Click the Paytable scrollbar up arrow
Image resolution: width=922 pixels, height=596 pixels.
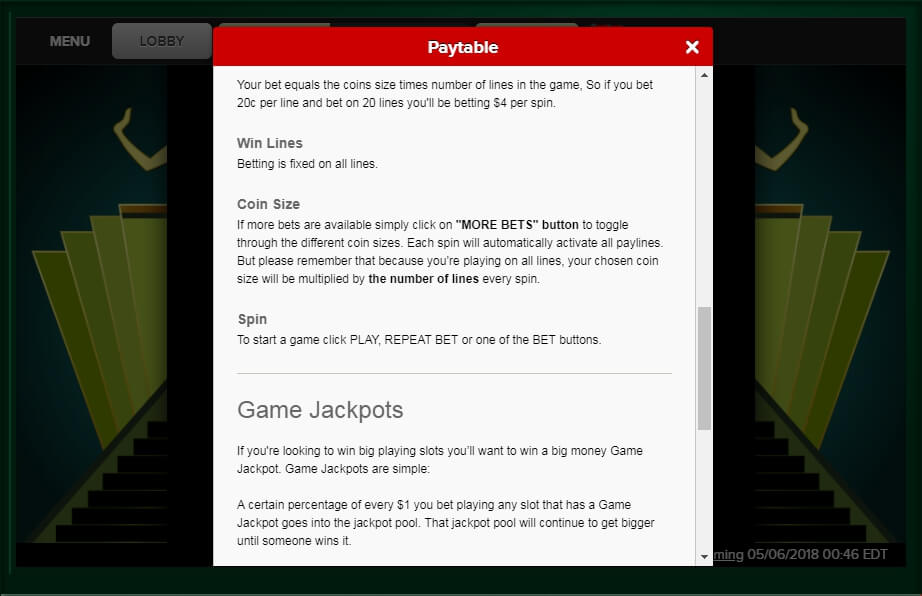click(704, 76)
